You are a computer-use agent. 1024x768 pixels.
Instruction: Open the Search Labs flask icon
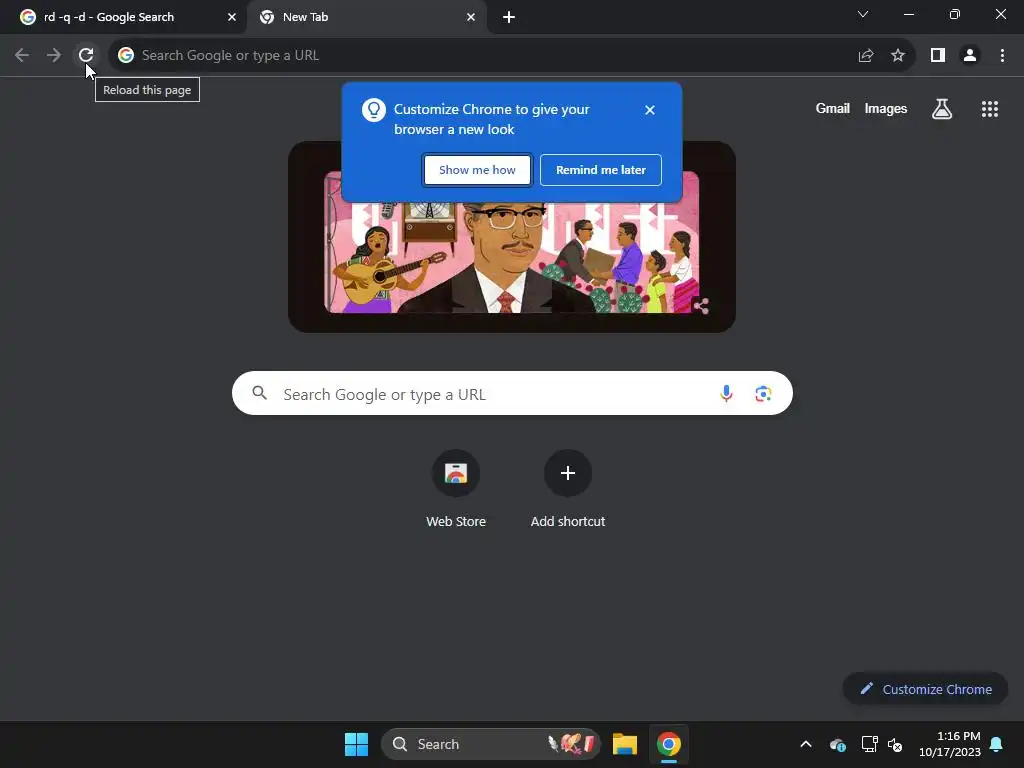click(942, 109)
